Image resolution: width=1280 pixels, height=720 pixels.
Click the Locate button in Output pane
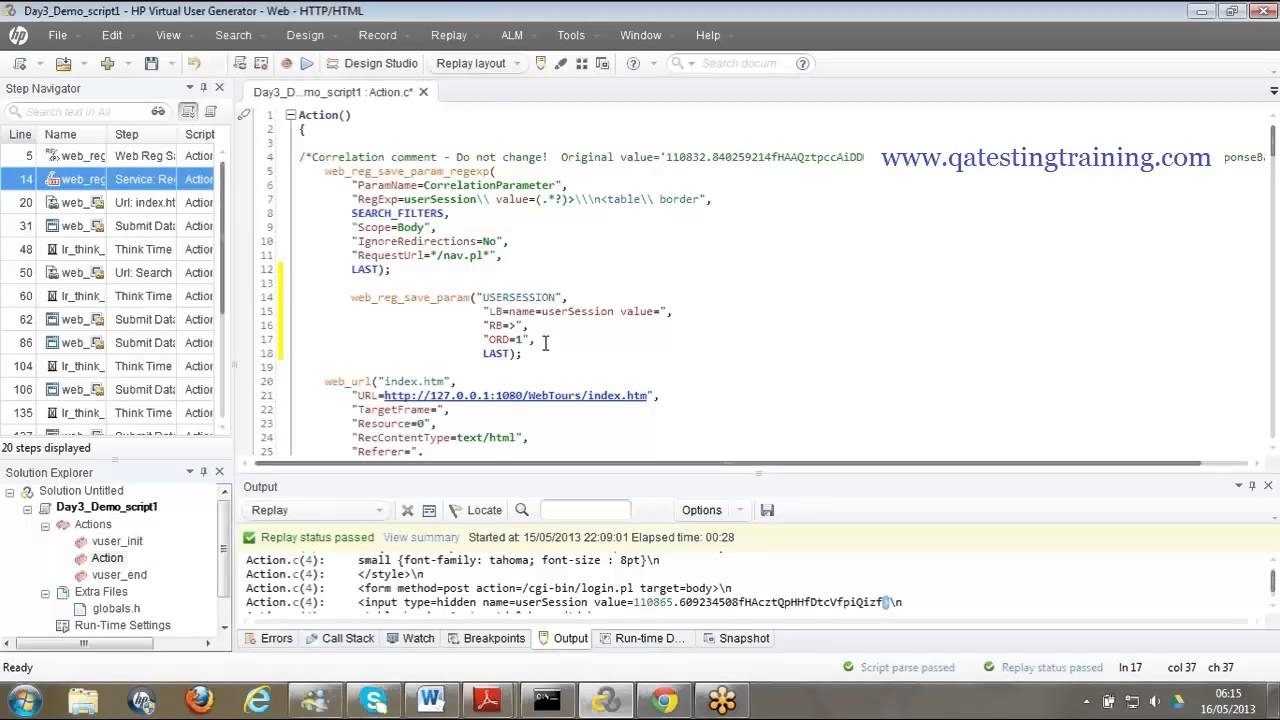pyautogui.click(x=476, y=510)
